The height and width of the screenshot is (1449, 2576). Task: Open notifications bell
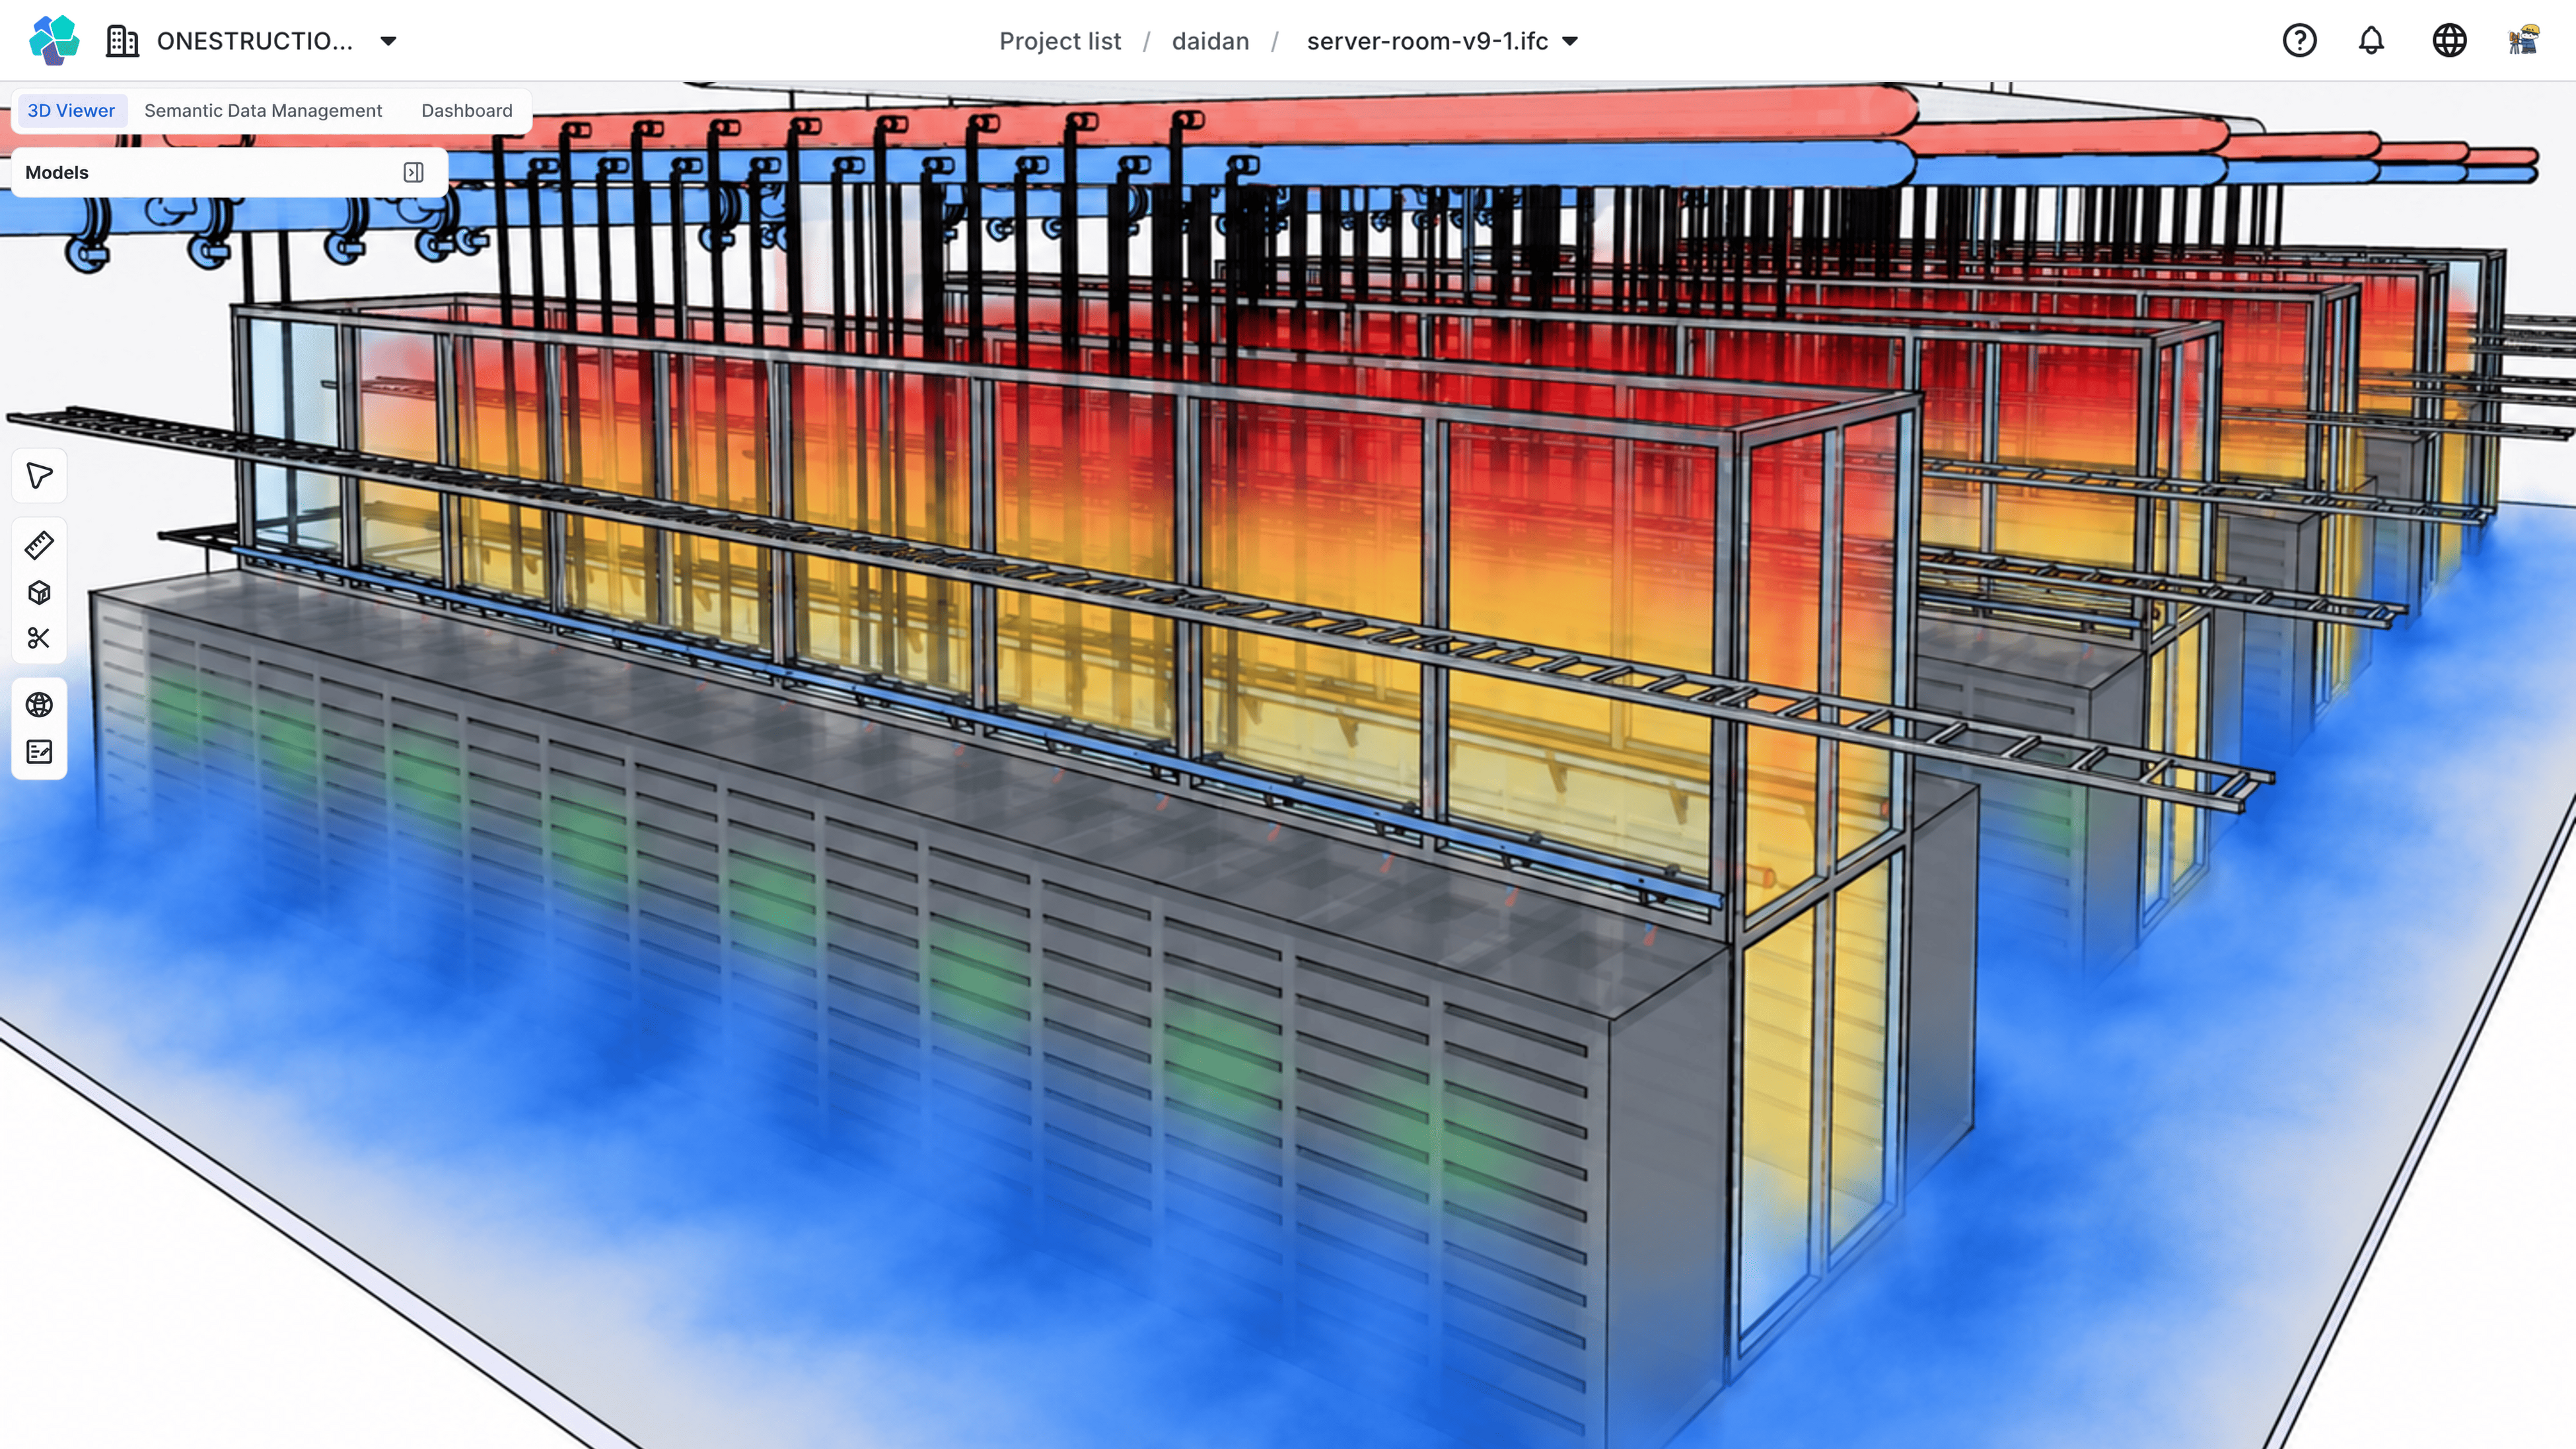(2371, 41)
